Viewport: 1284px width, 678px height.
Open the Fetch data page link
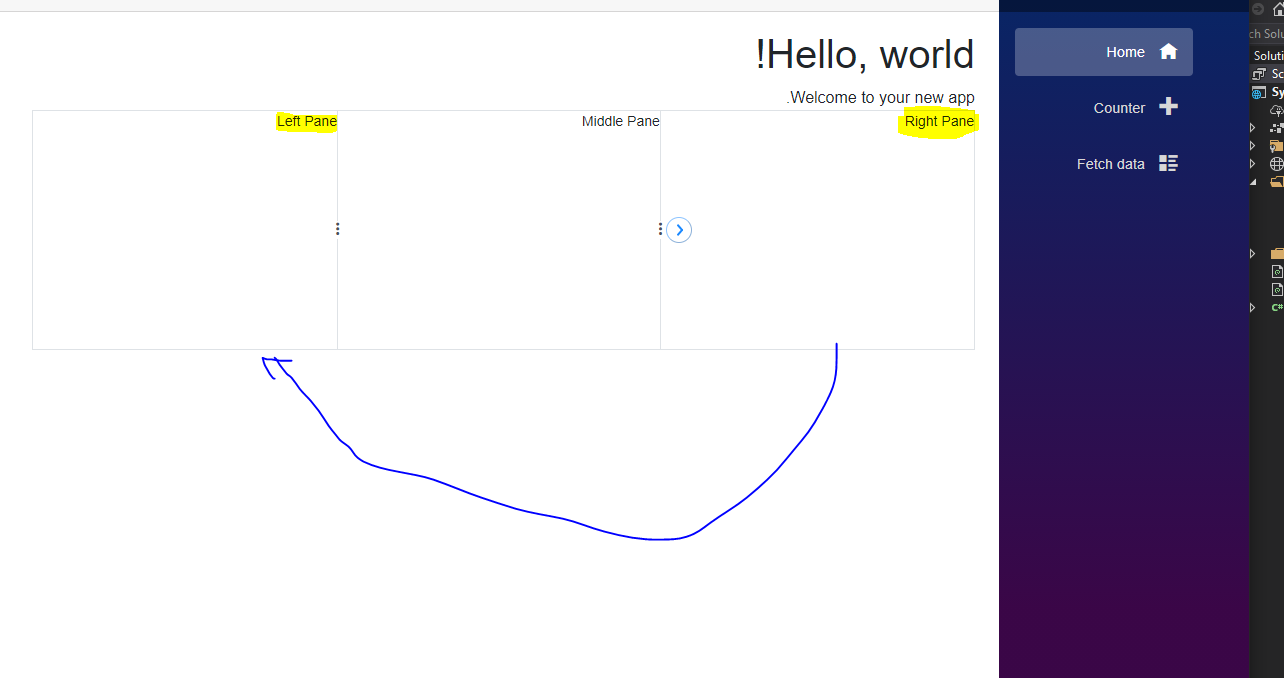coord(1110,164)
